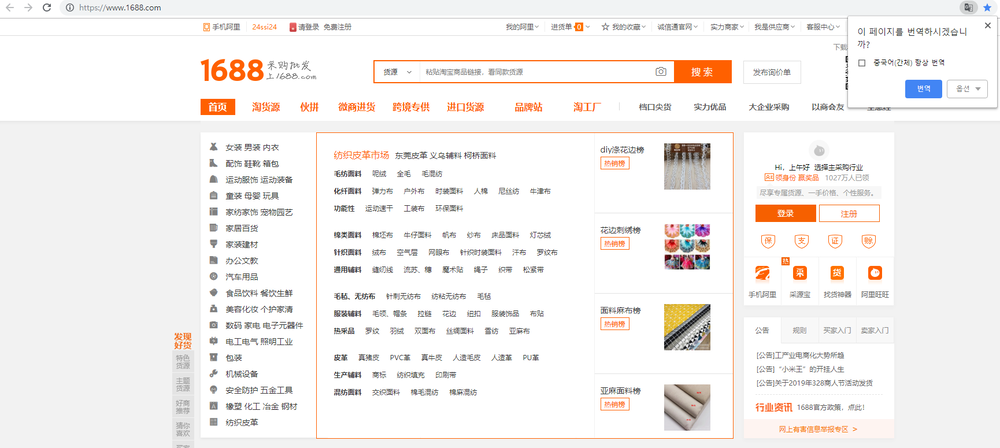The image size is (1000, 448).
Task: Click the 面料麻布榜 yellow fabric thumbnail
Action: 687,327
